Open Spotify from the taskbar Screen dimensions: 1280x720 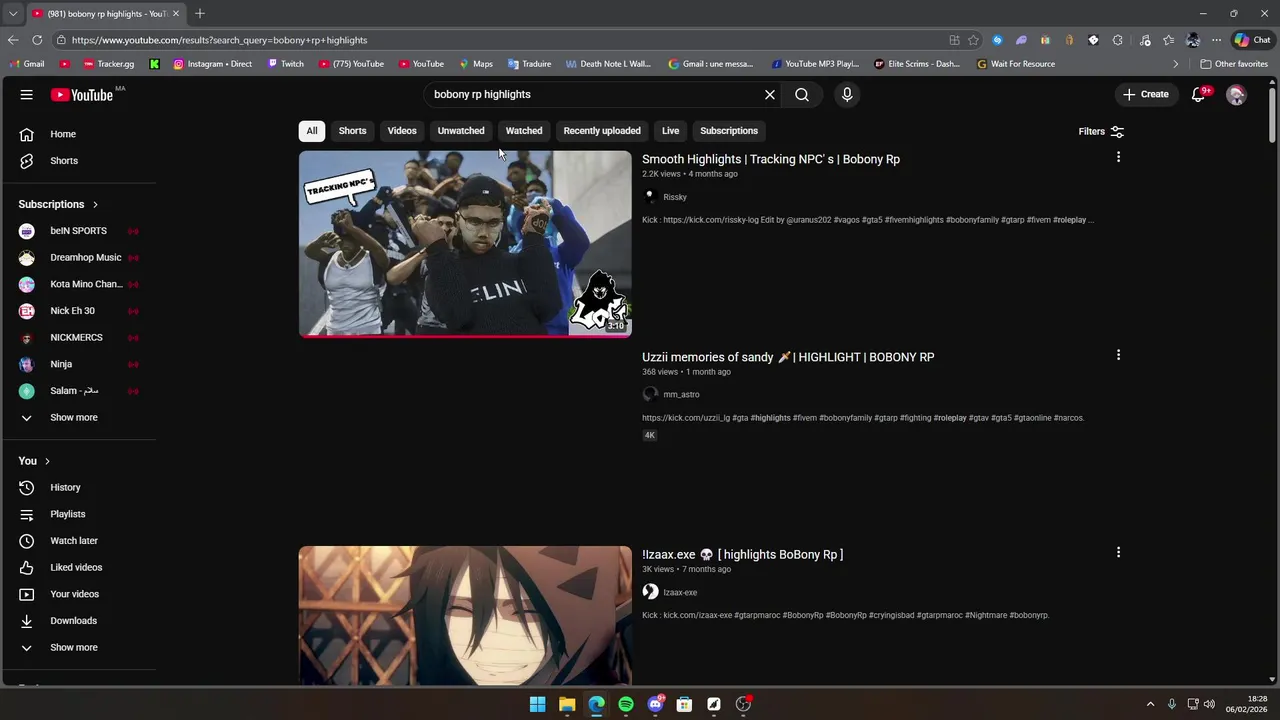(626, 704)
